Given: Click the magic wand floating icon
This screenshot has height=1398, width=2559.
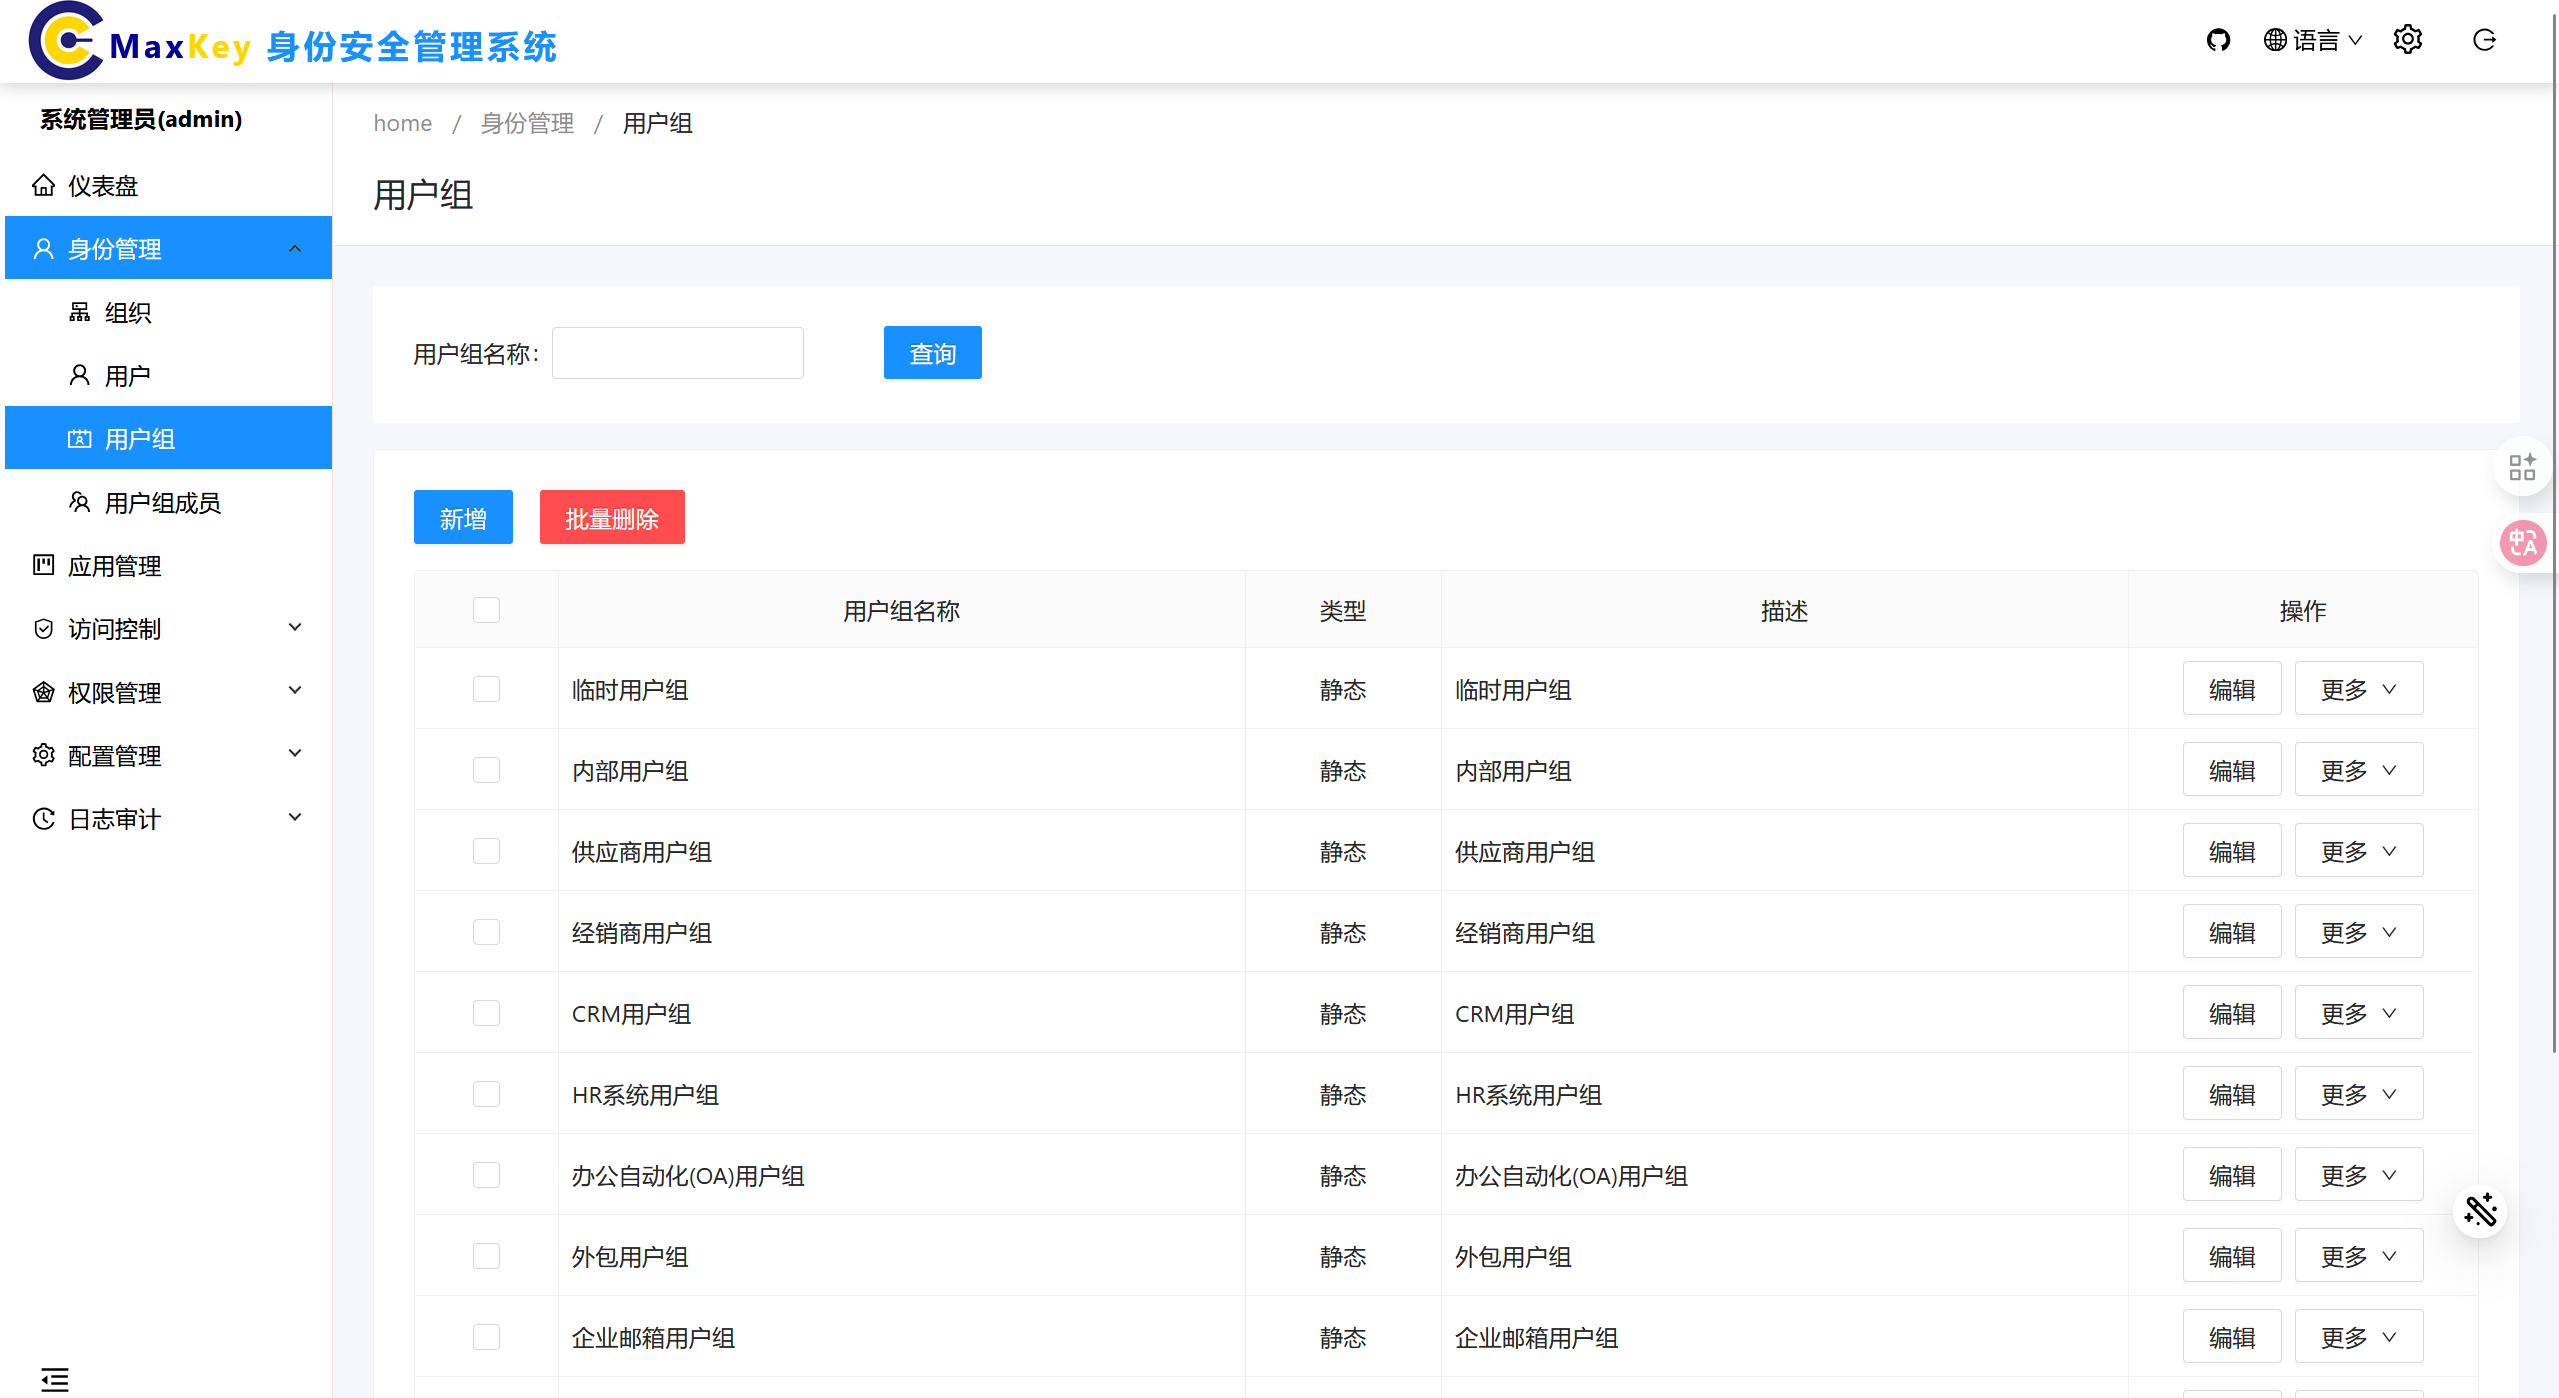Looking at the screenshot, I should (x=2480, y=1211).
